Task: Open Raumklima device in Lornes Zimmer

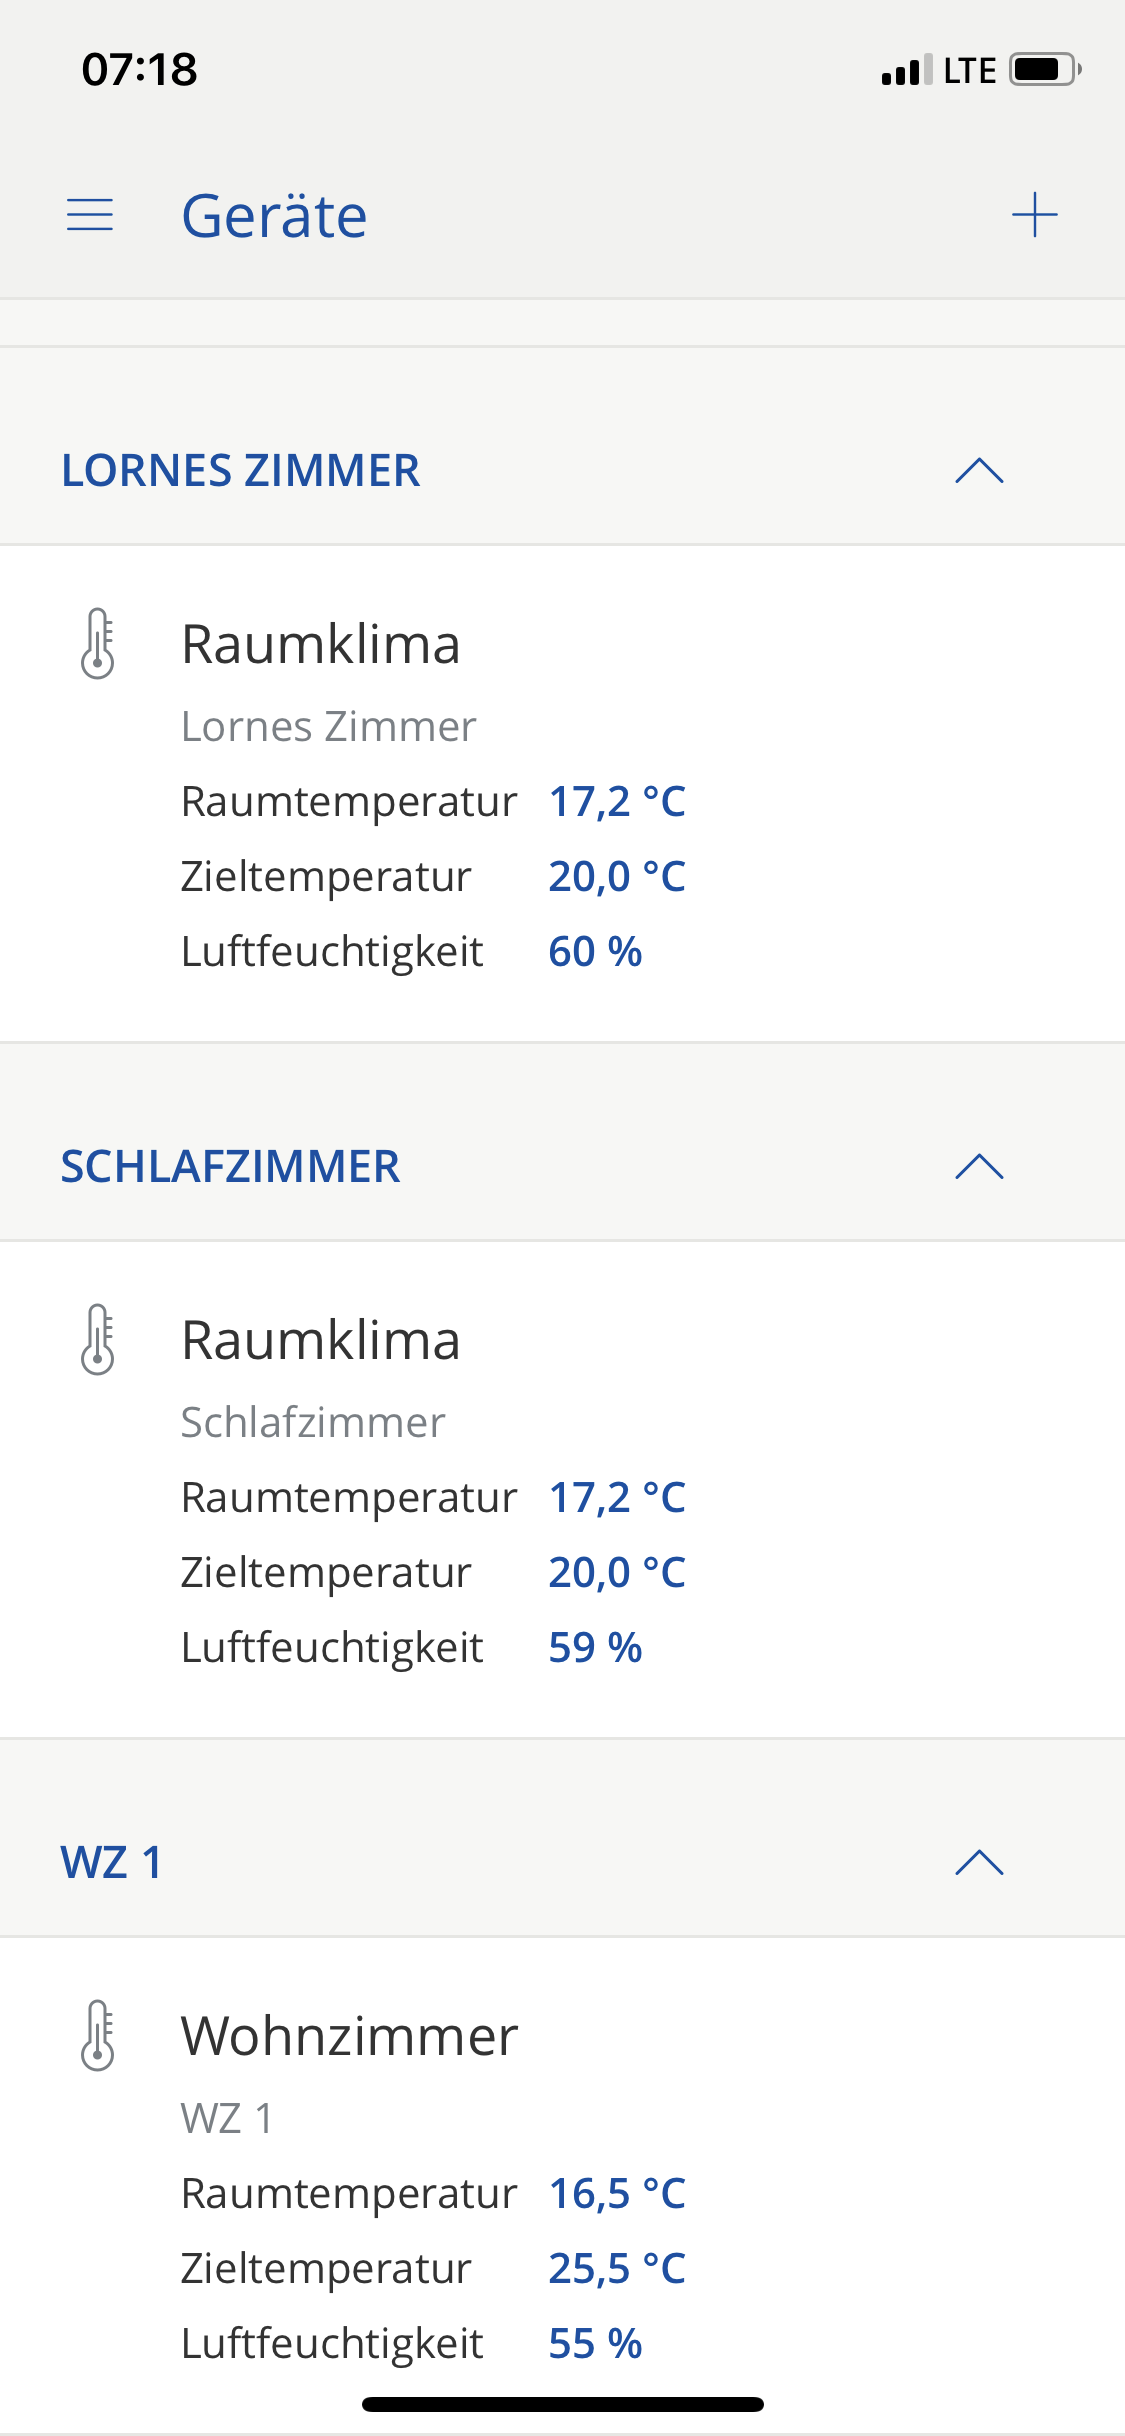Action: pyautogui.click(x=321, y=644)
